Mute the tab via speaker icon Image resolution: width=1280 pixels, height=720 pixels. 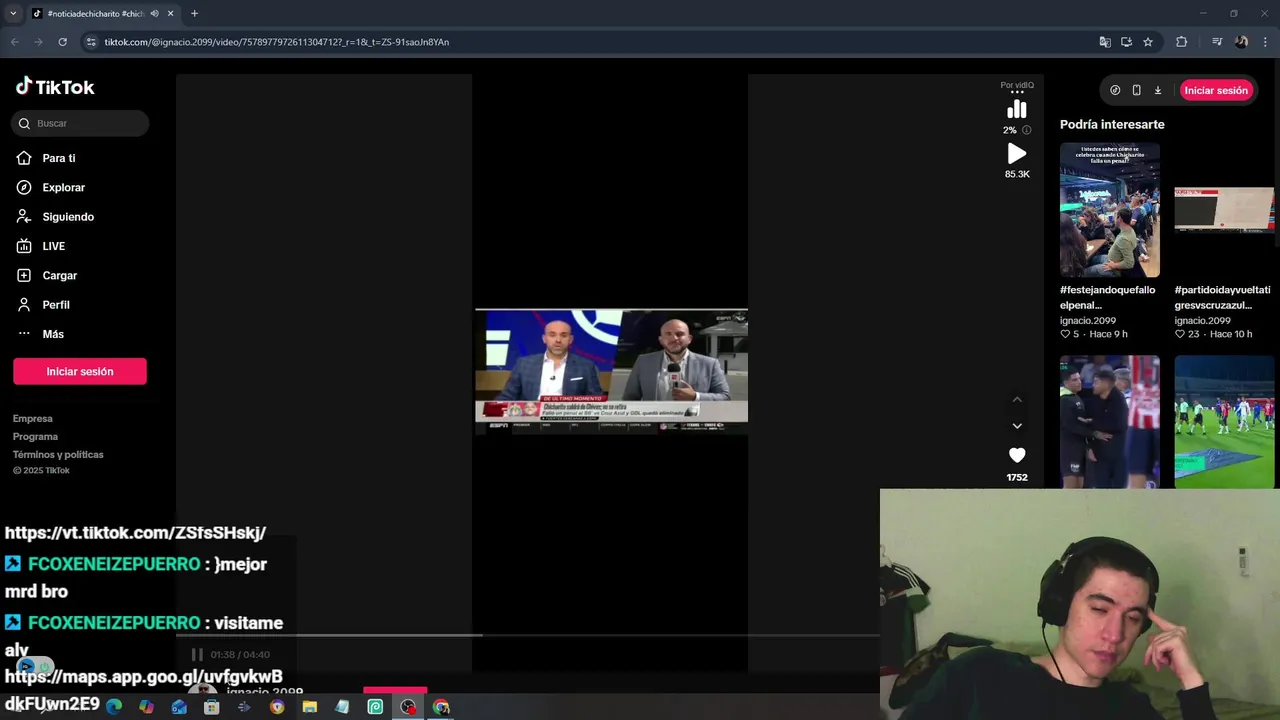pyautogui.click(x=154, y=13)
